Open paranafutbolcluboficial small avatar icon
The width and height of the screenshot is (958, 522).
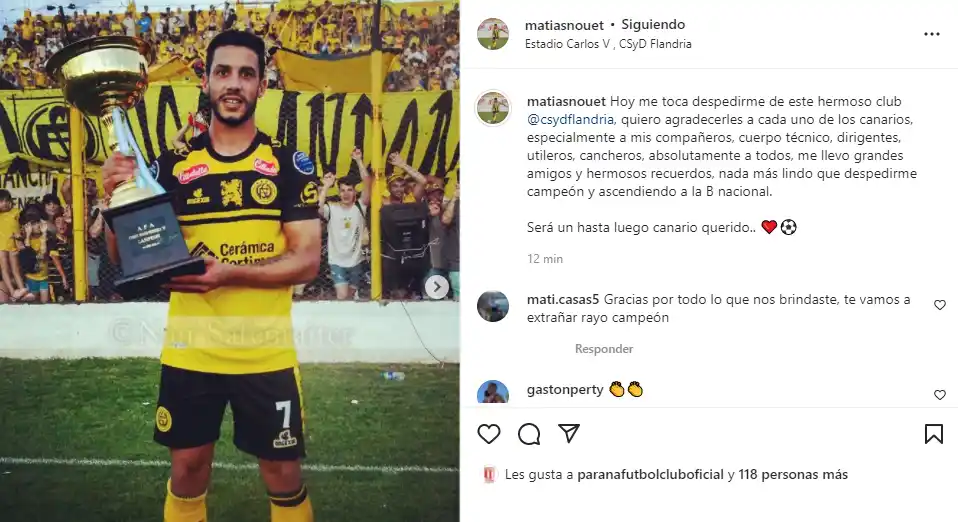(x=489, y=475)
